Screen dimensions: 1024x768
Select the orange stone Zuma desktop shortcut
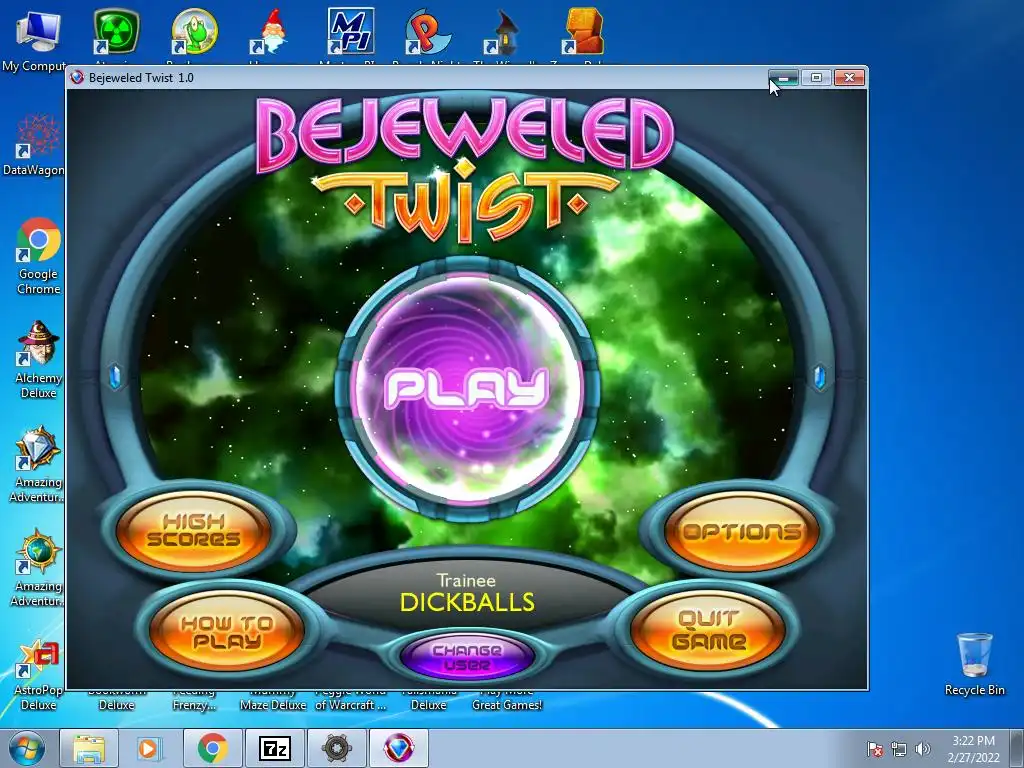(584, 31)
